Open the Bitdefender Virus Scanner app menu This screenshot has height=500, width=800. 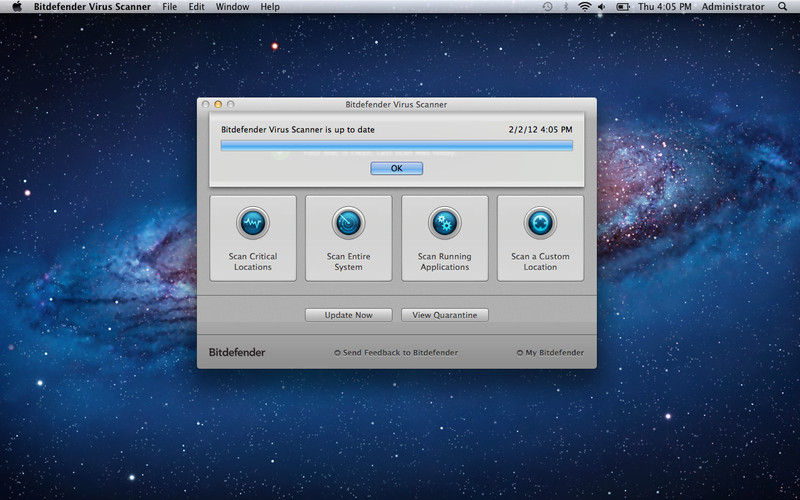pos(92,7)
